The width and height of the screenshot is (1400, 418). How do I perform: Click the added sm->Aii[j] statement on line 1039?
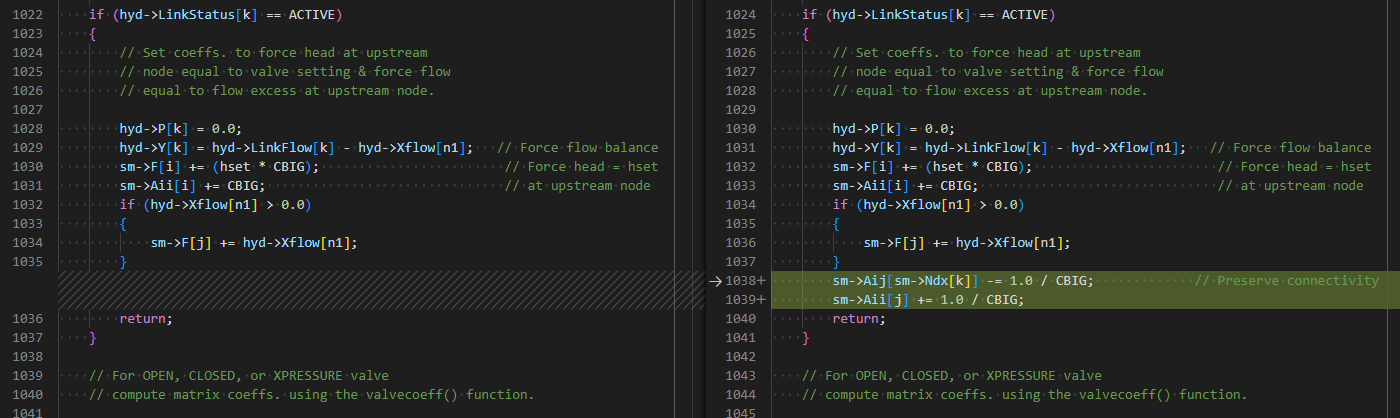click(929, 300)
